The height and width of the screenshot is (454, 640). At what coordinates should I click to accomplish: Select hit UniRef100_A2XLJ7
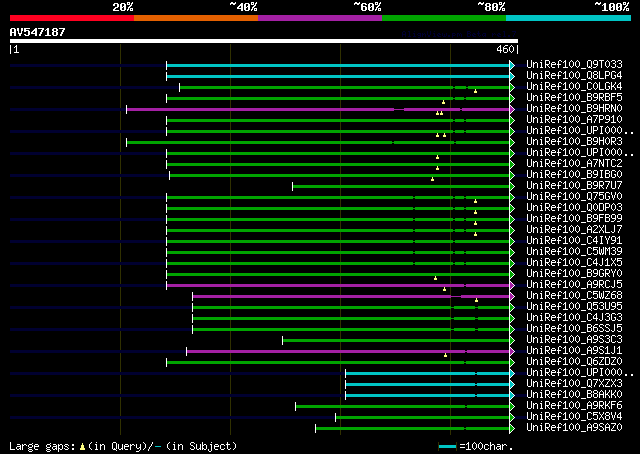[x=574, y=230]
